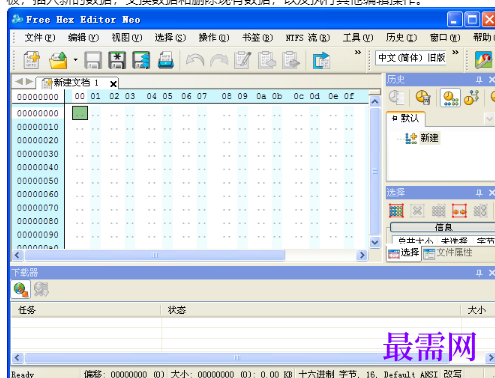The width and height of the screenshot is (495, 378).
Task: Open the 窗口 menu
Action: coord(445,38)
